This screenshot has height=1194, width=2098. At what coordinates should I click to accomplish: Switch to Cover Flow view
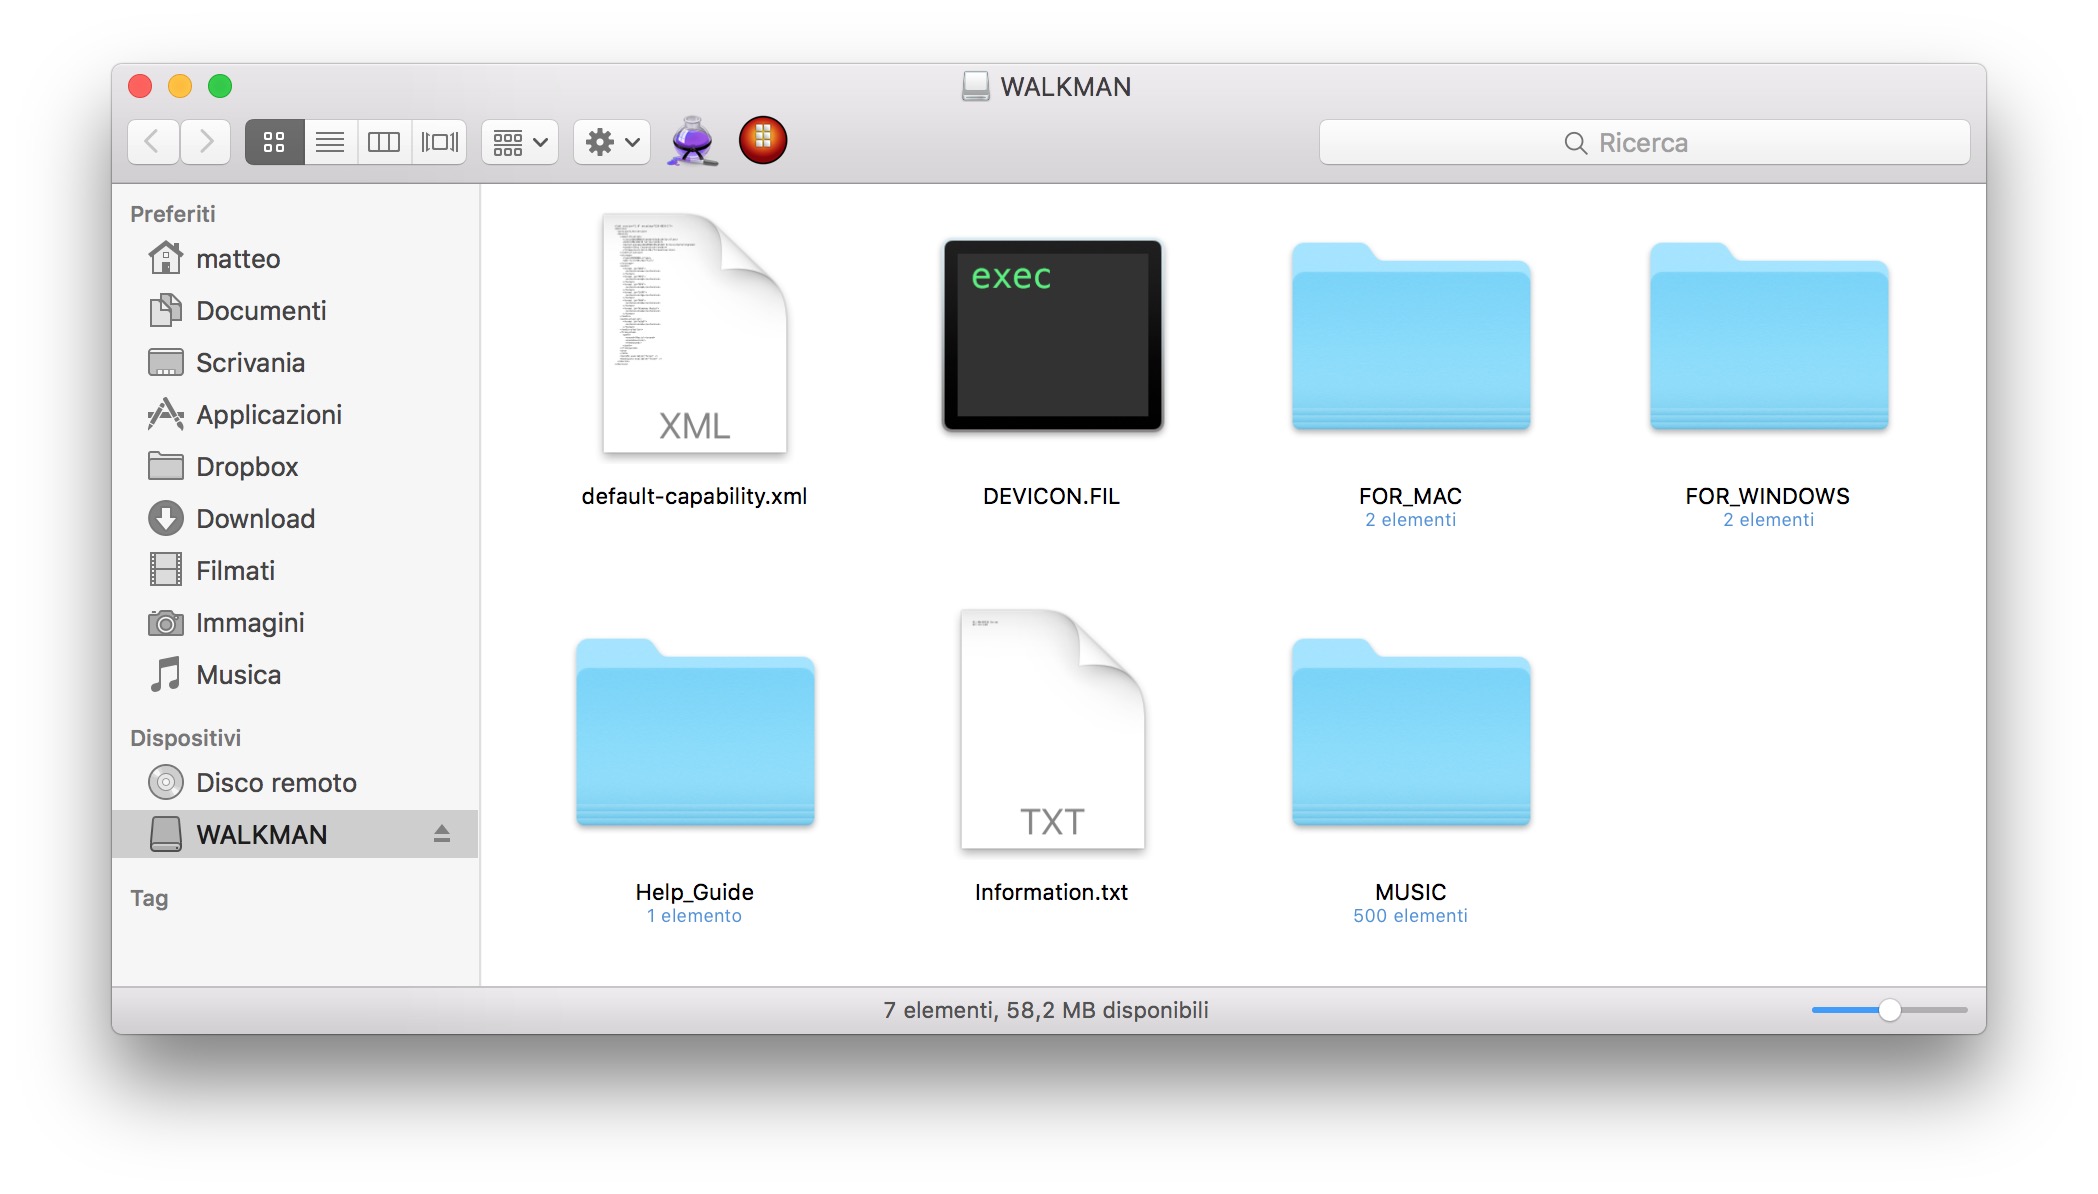click(x=439, y=142)
